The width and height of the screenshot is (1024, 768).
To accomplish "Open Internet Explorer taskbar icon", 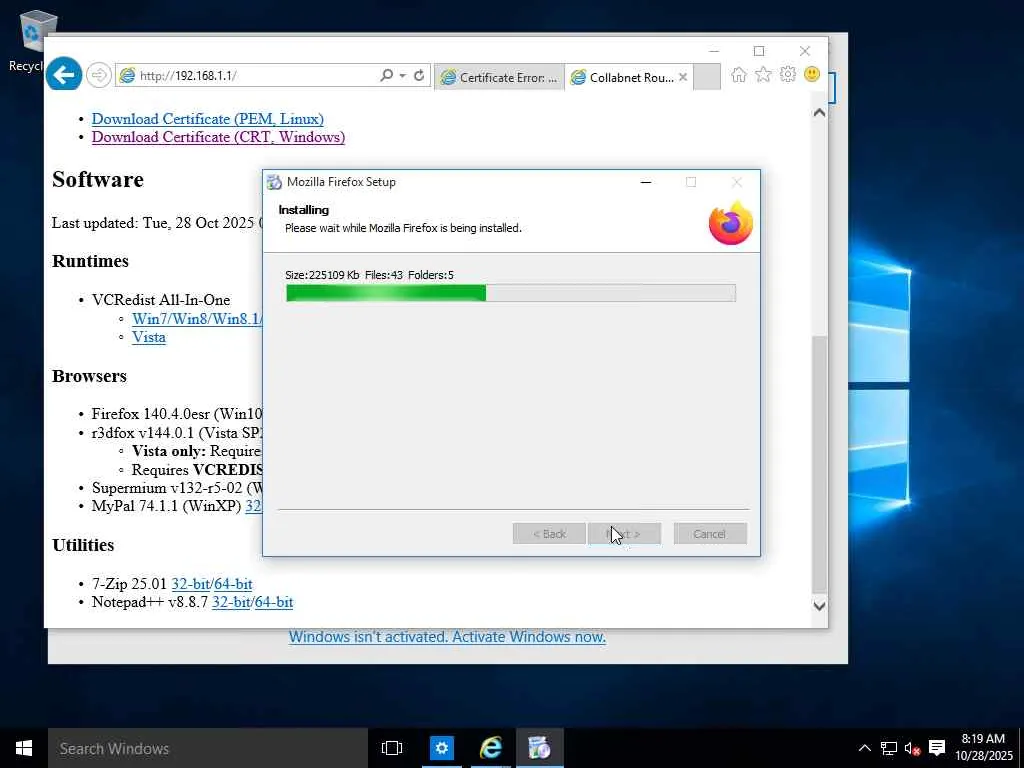I will click(490, 748).
